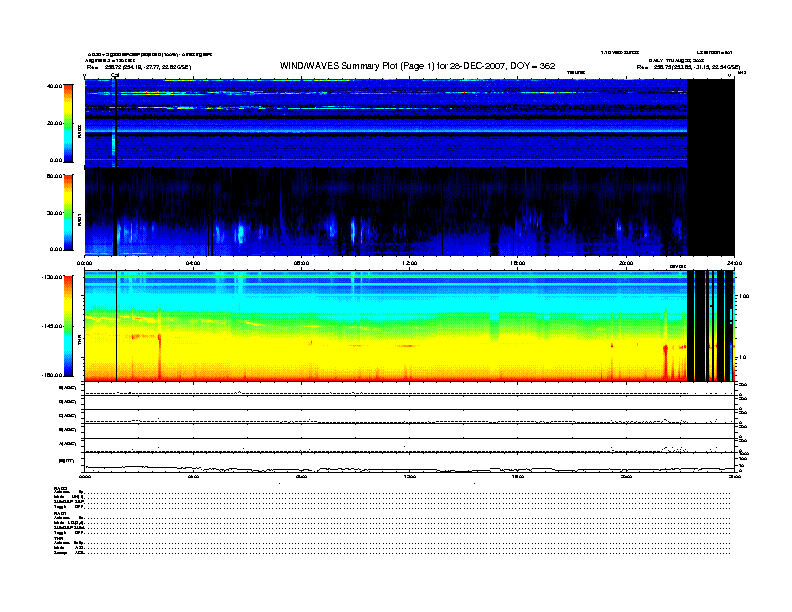Click the 10 label on TNR right axis

click(x=742, y=357)
